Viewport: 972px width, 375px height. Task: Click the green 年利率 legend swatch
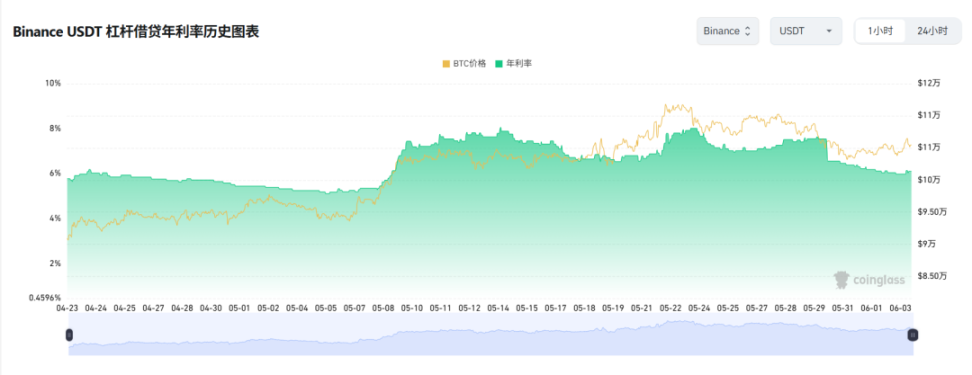[498, 63]
